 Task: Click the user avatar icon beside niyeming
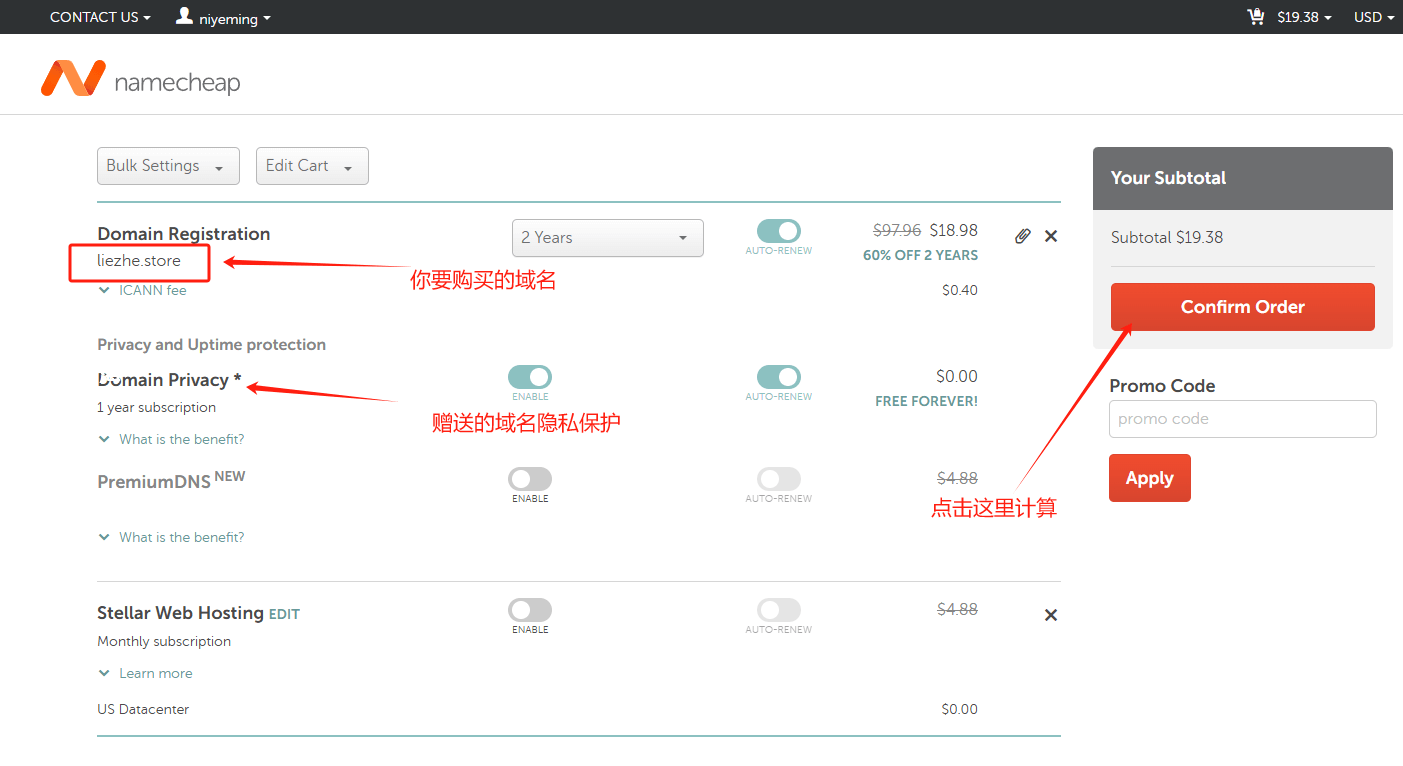coord(184,16)
